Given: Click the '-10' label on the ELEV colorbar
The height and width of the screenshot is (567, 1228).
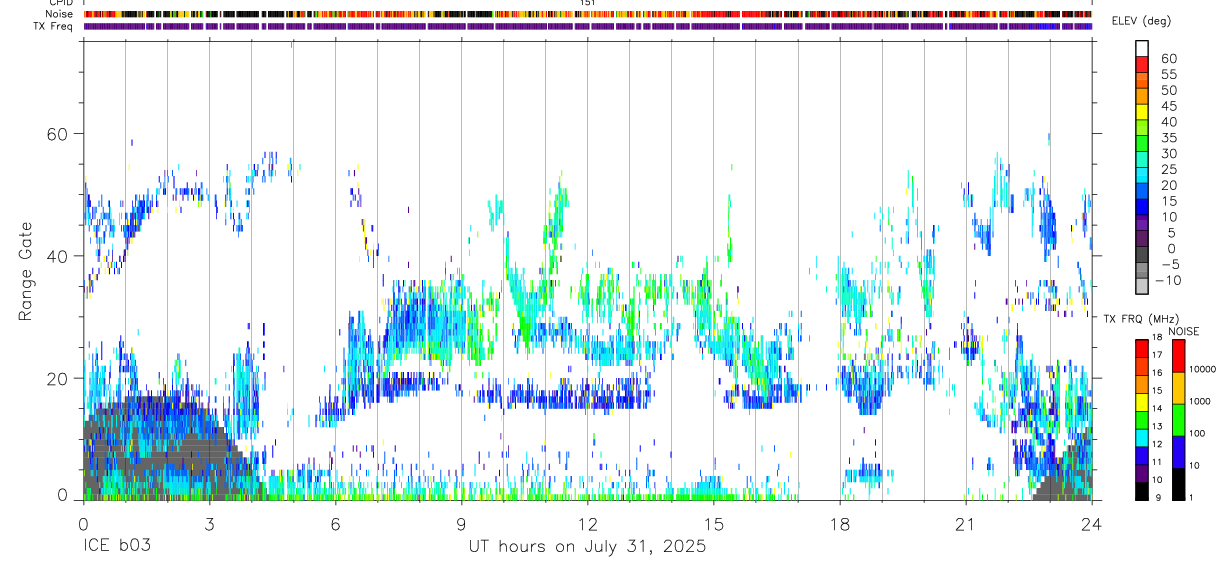Looking at the screenshot, I should [x=1167, y=280].
